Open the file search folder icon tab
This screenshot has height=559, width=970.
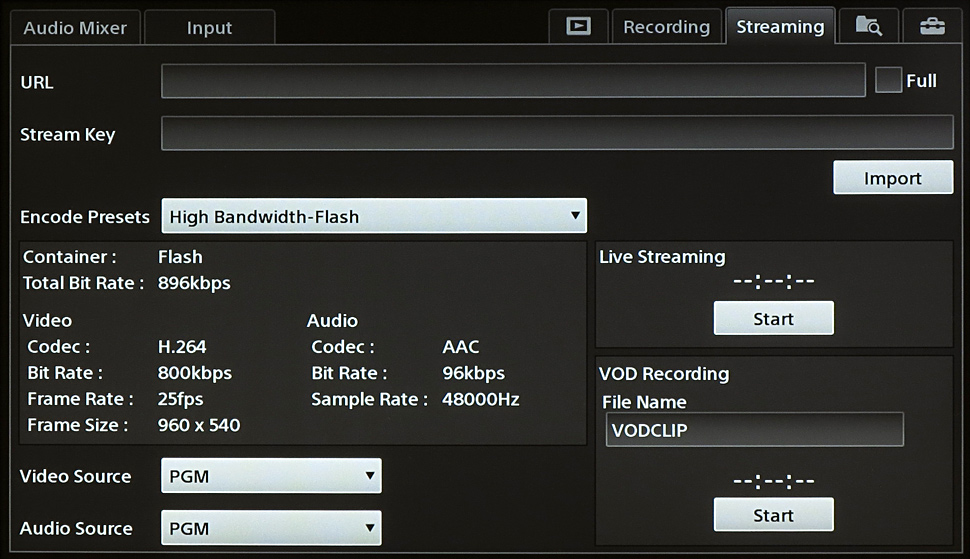click(868, 27)
